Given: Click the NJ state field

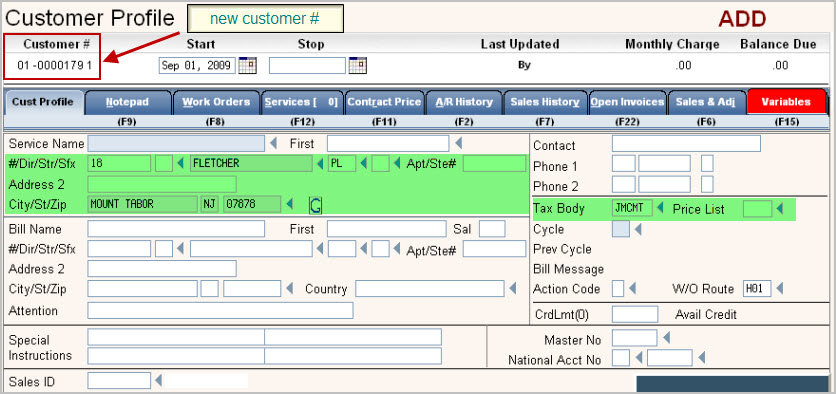Looking at the screenshot, I should pos(210,204).
